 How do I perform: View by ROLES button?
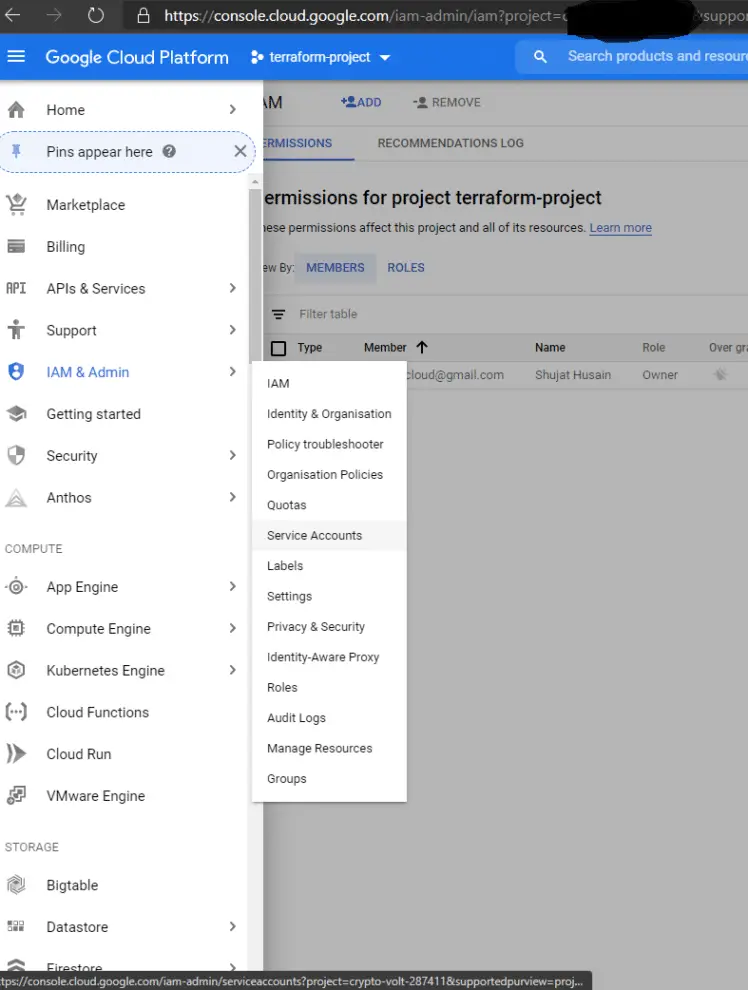pos(406,268)
